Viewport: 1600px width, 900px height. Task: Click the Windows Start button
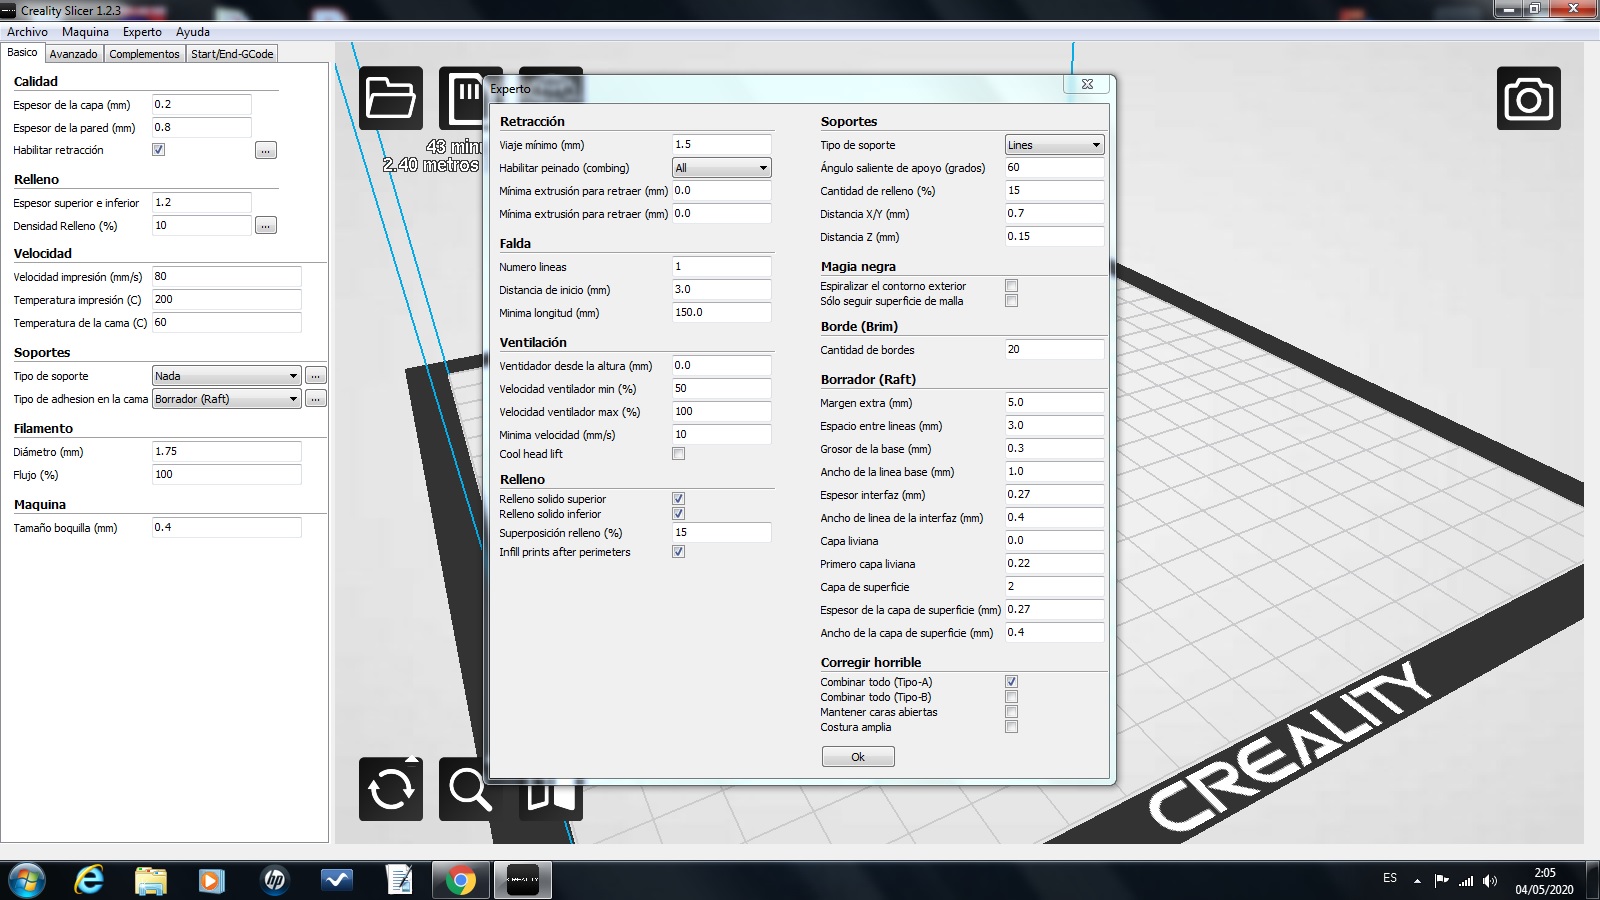pos(27,880)
